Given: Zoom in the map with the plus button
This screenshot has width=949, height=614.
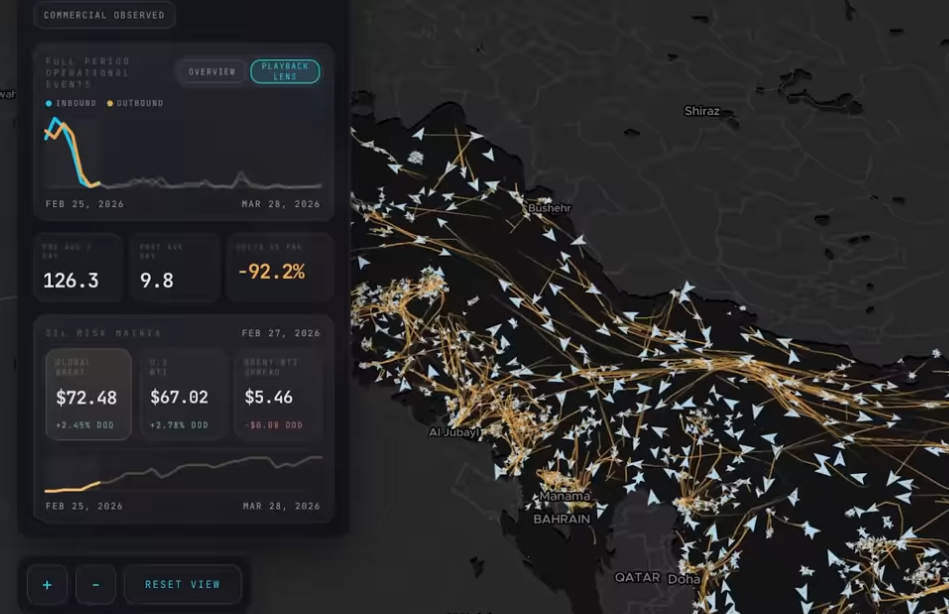Looking at the screenshot, I should 47,584.
